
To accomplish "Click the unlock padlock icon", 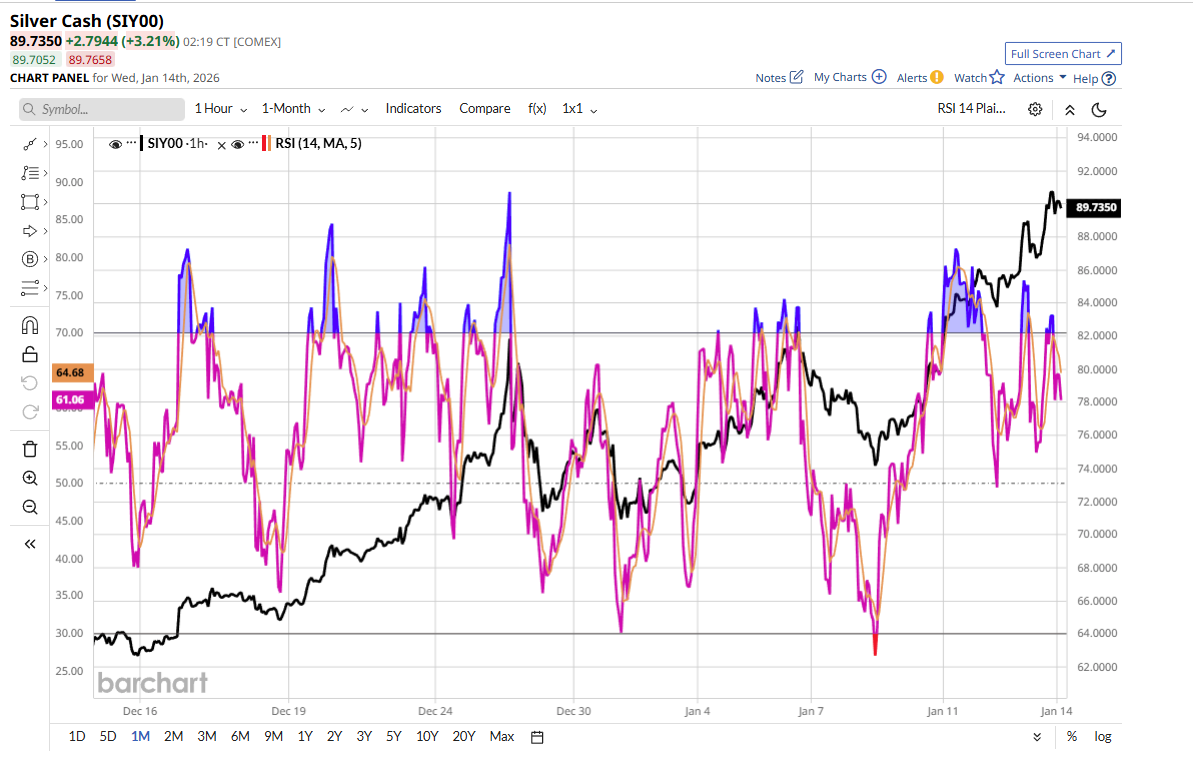I will 29,354.
